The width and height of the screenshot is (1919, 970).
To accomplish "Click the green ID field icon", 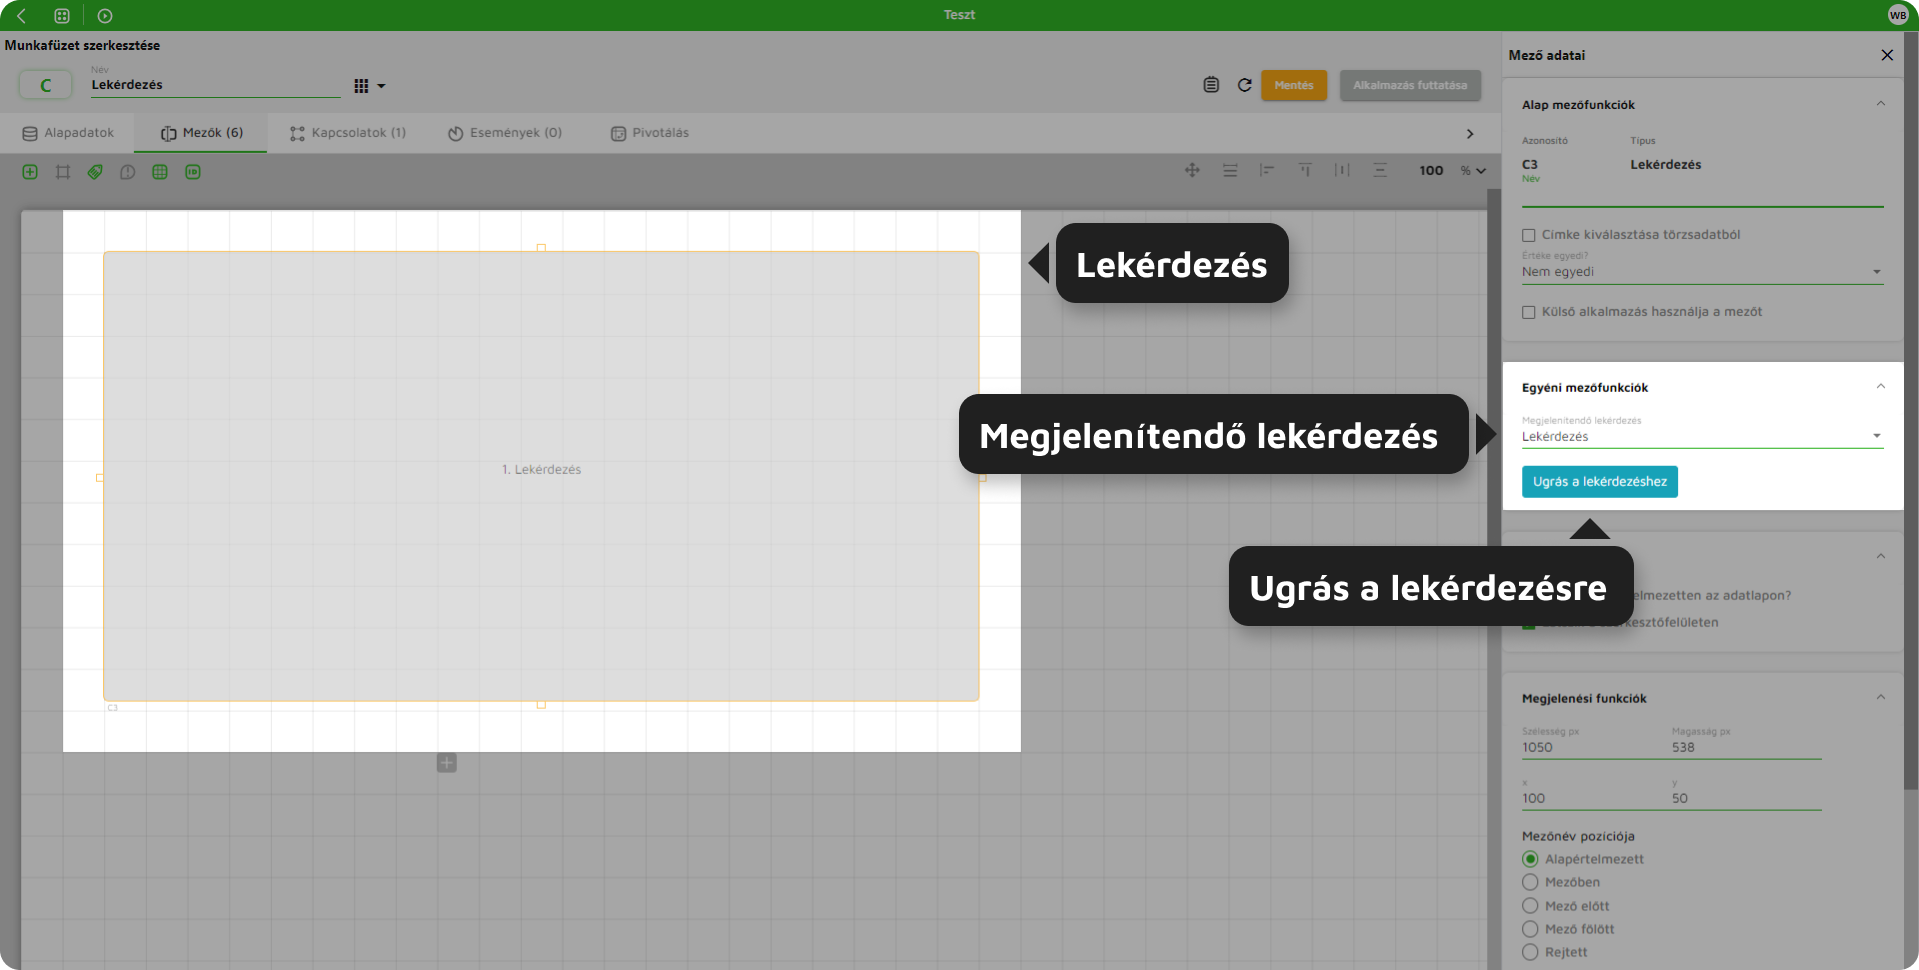I will [193, 172].
